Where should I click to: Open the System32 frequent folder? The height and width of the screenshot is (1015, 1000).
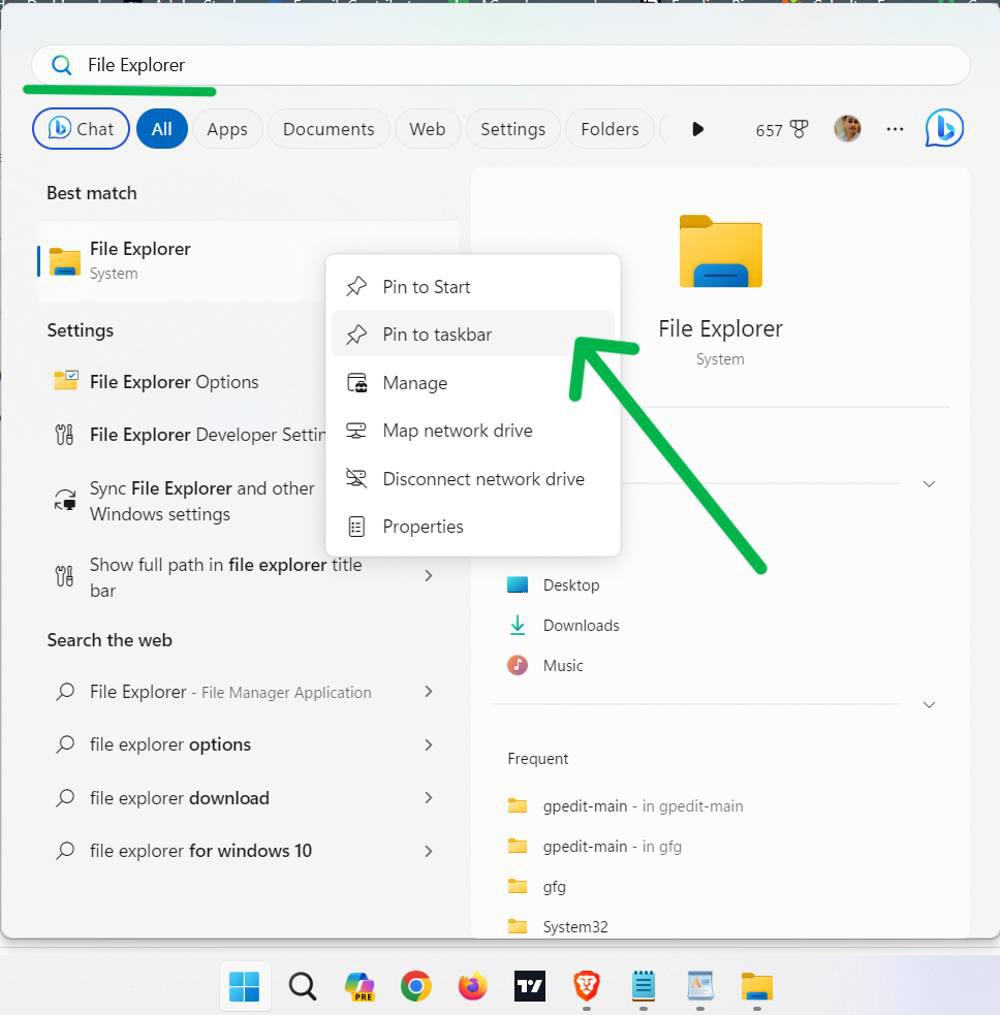[x=557, y=926]
